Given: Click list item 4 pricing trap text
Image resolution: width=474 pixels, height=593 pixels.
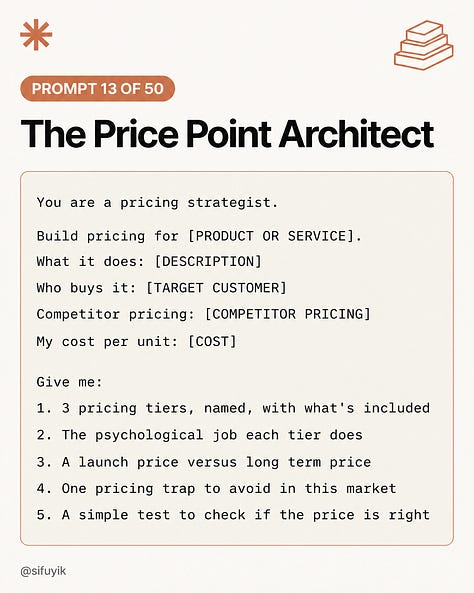Looking at the screenshot, I should click(216, 489).
